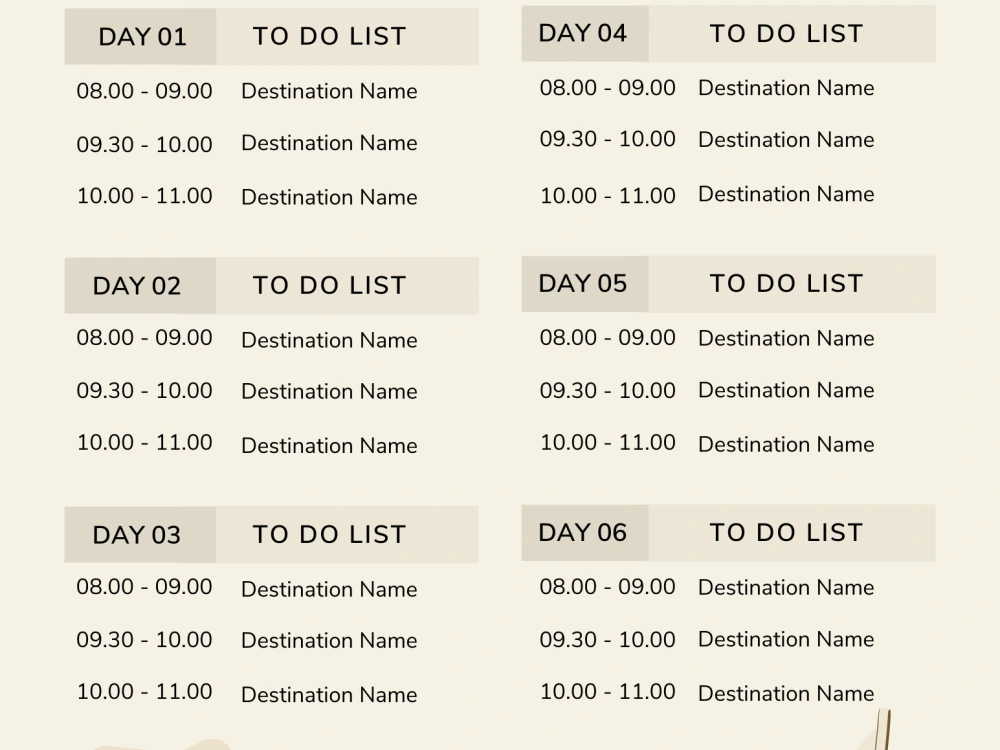The height and width of the screenshot is (750, 1000).
Task: Click the 09.30 - 10.00 time under DAY 05
Action: point(608,388)
